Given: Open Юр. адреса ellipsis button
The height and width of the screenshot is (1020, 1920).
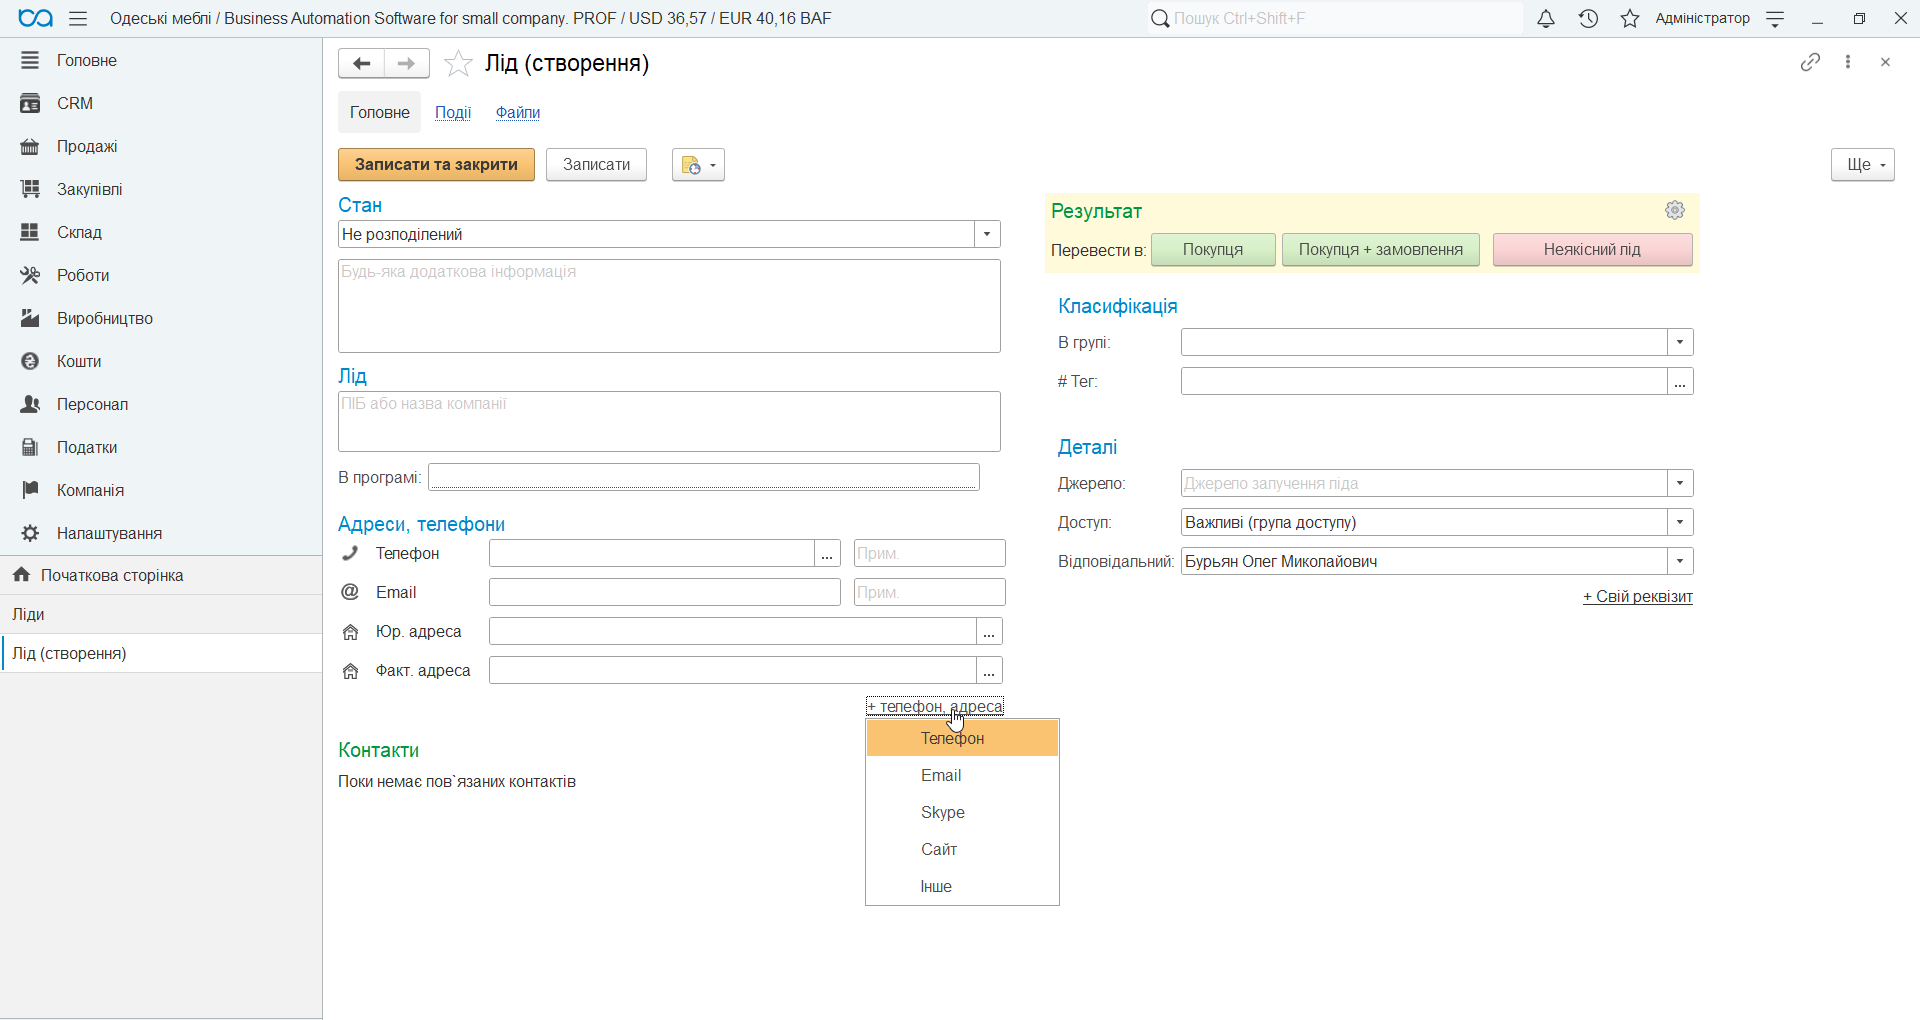Looking at the screenshot, I should pos(989,631).
